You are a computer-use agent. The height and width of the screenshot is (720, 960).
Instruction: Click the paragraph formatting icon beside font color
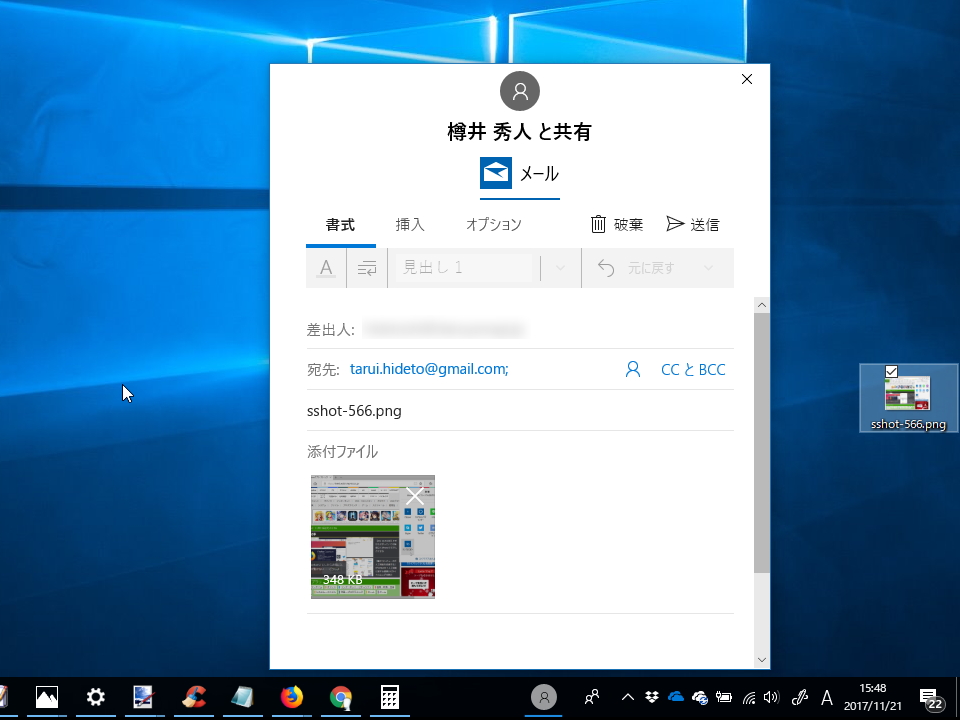tap(366, 267)
